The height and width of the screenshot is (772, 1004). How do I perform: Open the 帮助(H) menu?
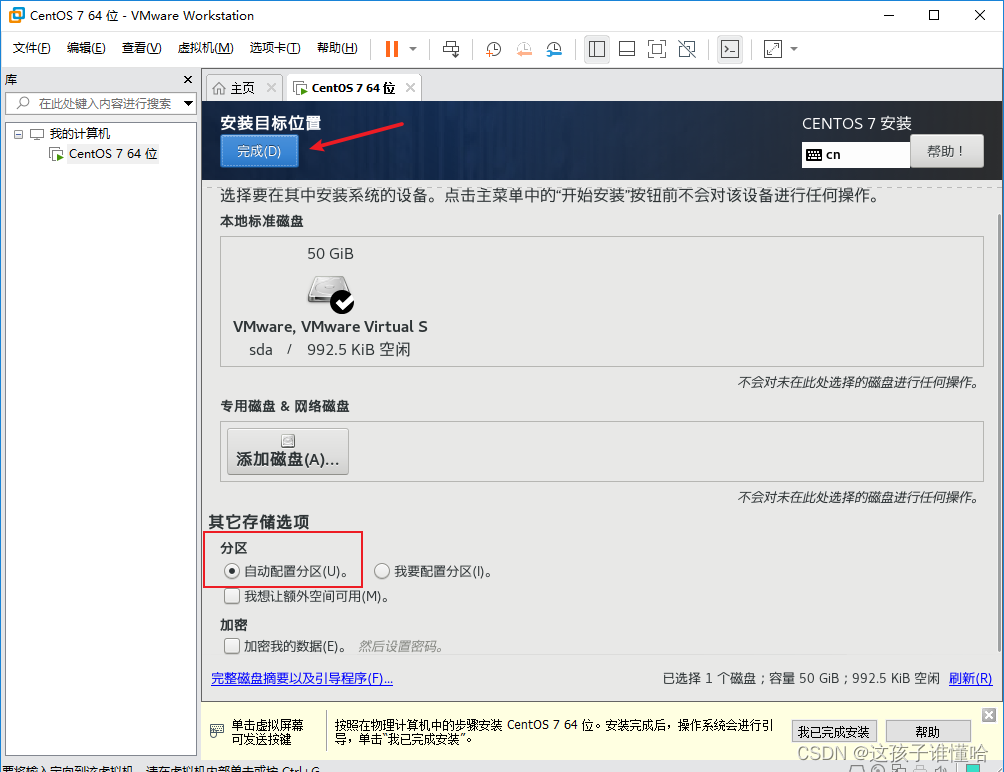coord(337,48)
